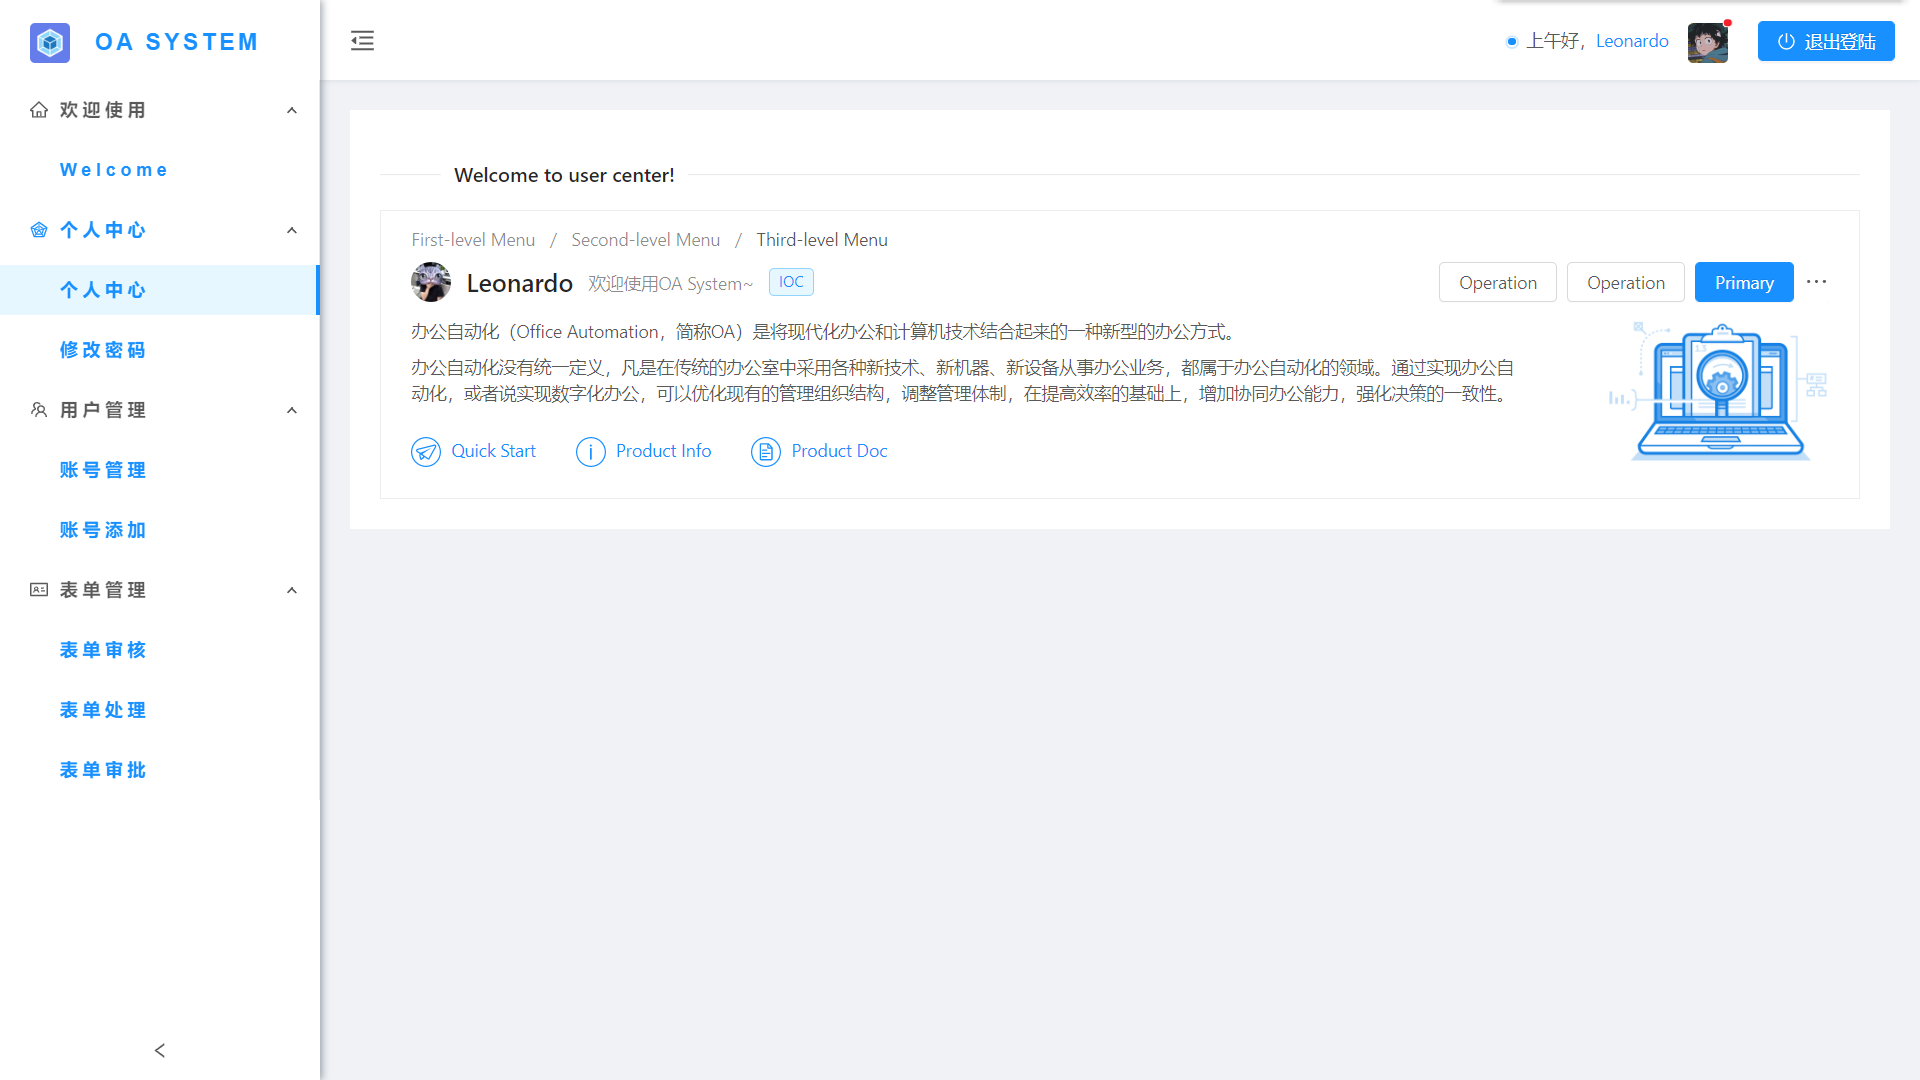
Task: Click the Product Doc document icon
Action: click(766, 452)
